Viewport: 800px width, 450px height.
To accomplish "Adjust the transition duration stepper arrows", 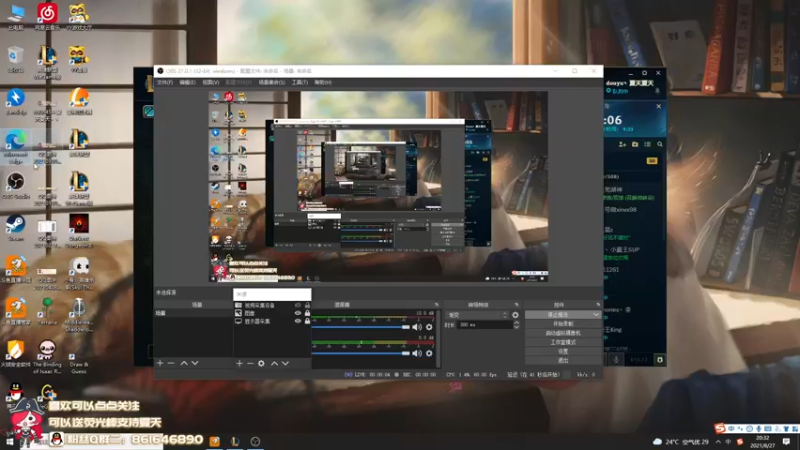I will pyautogui.click(x=516, y=324).
